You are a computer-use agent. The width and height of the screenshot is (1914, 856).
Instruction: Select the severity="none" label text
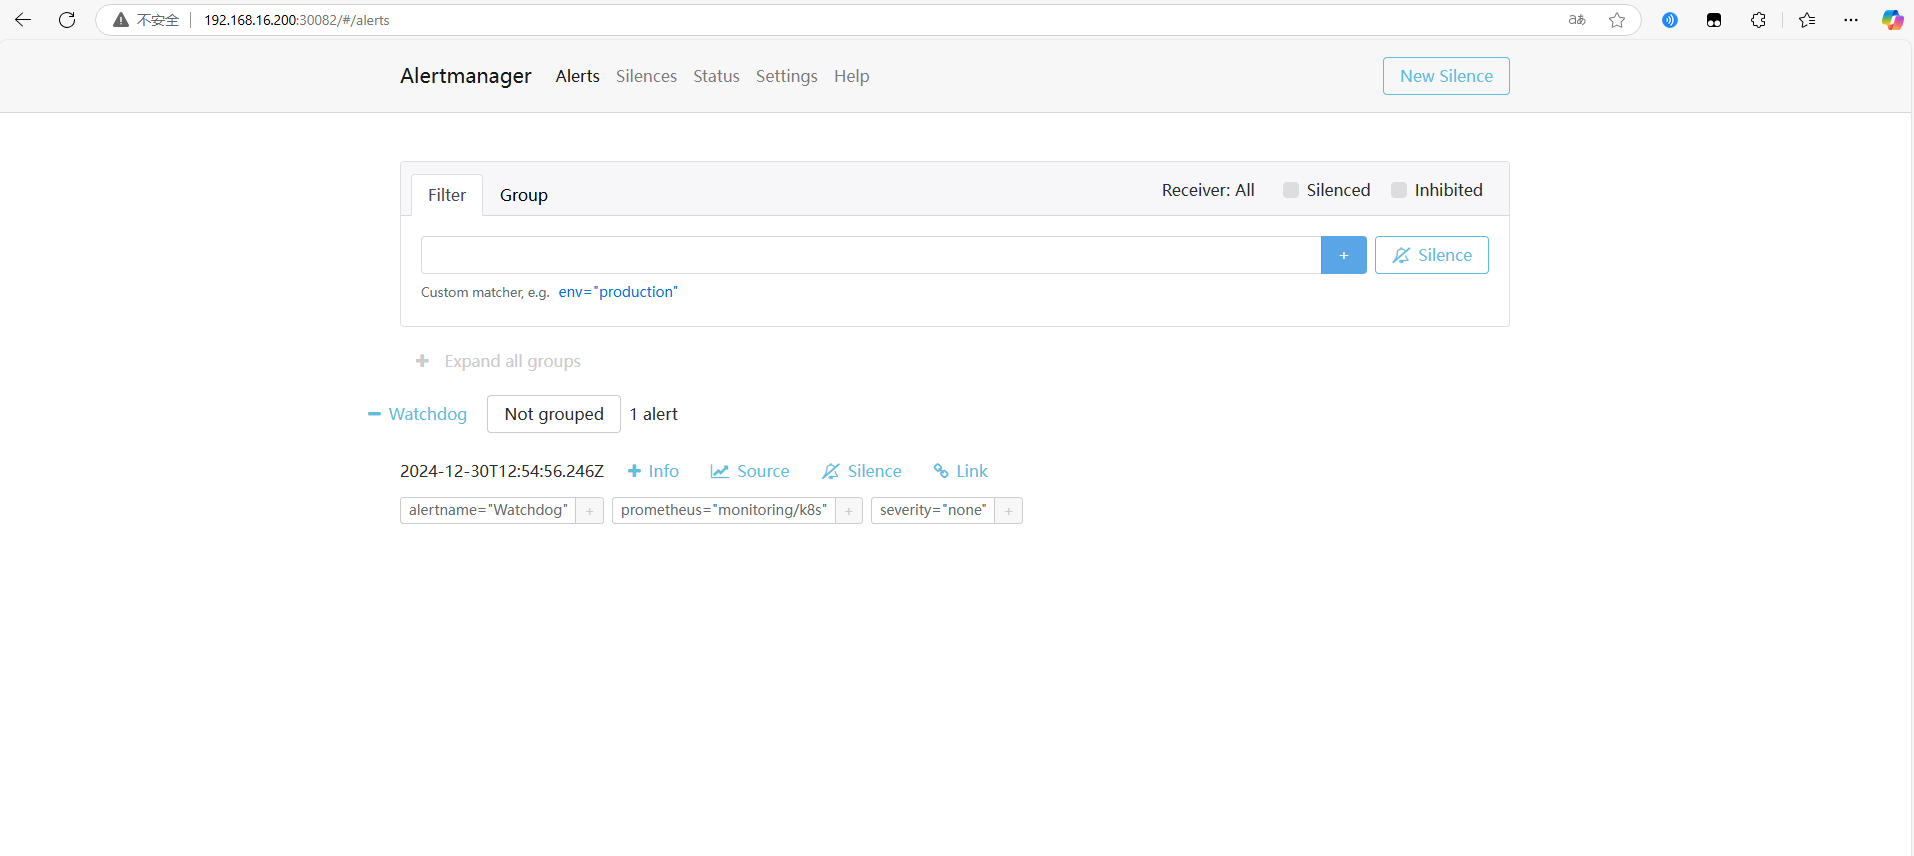933,510
